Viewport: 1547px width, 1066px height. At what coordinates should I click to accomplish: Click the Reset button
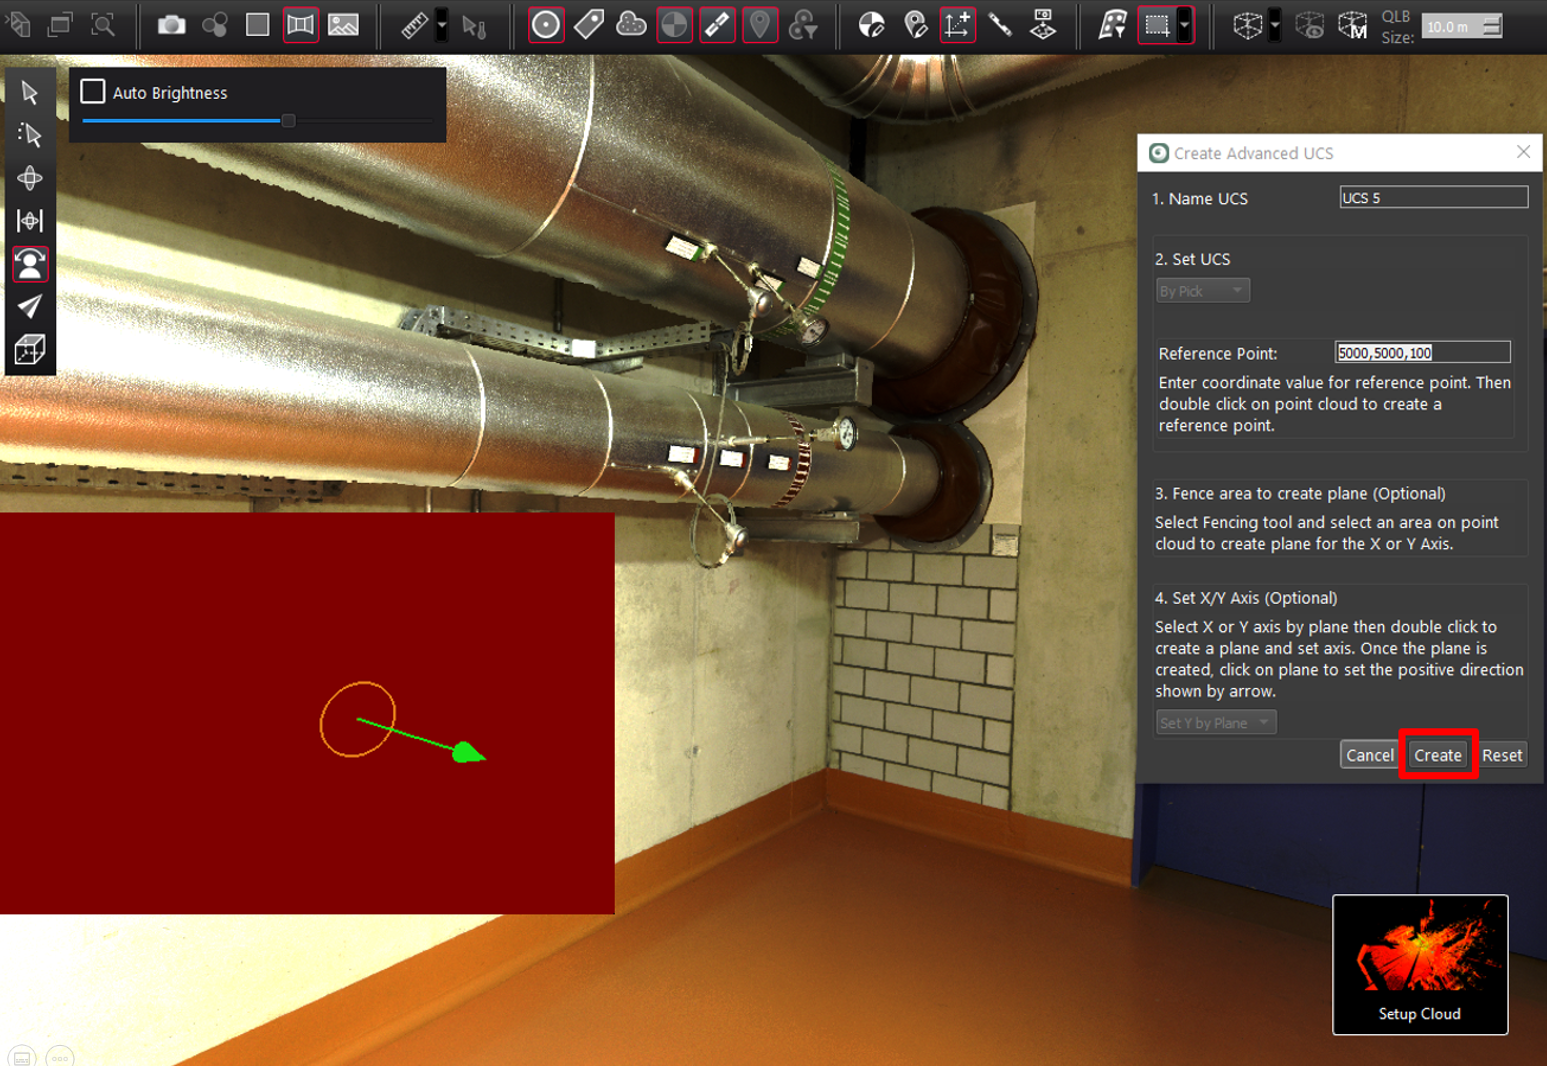pos(1501,756)
